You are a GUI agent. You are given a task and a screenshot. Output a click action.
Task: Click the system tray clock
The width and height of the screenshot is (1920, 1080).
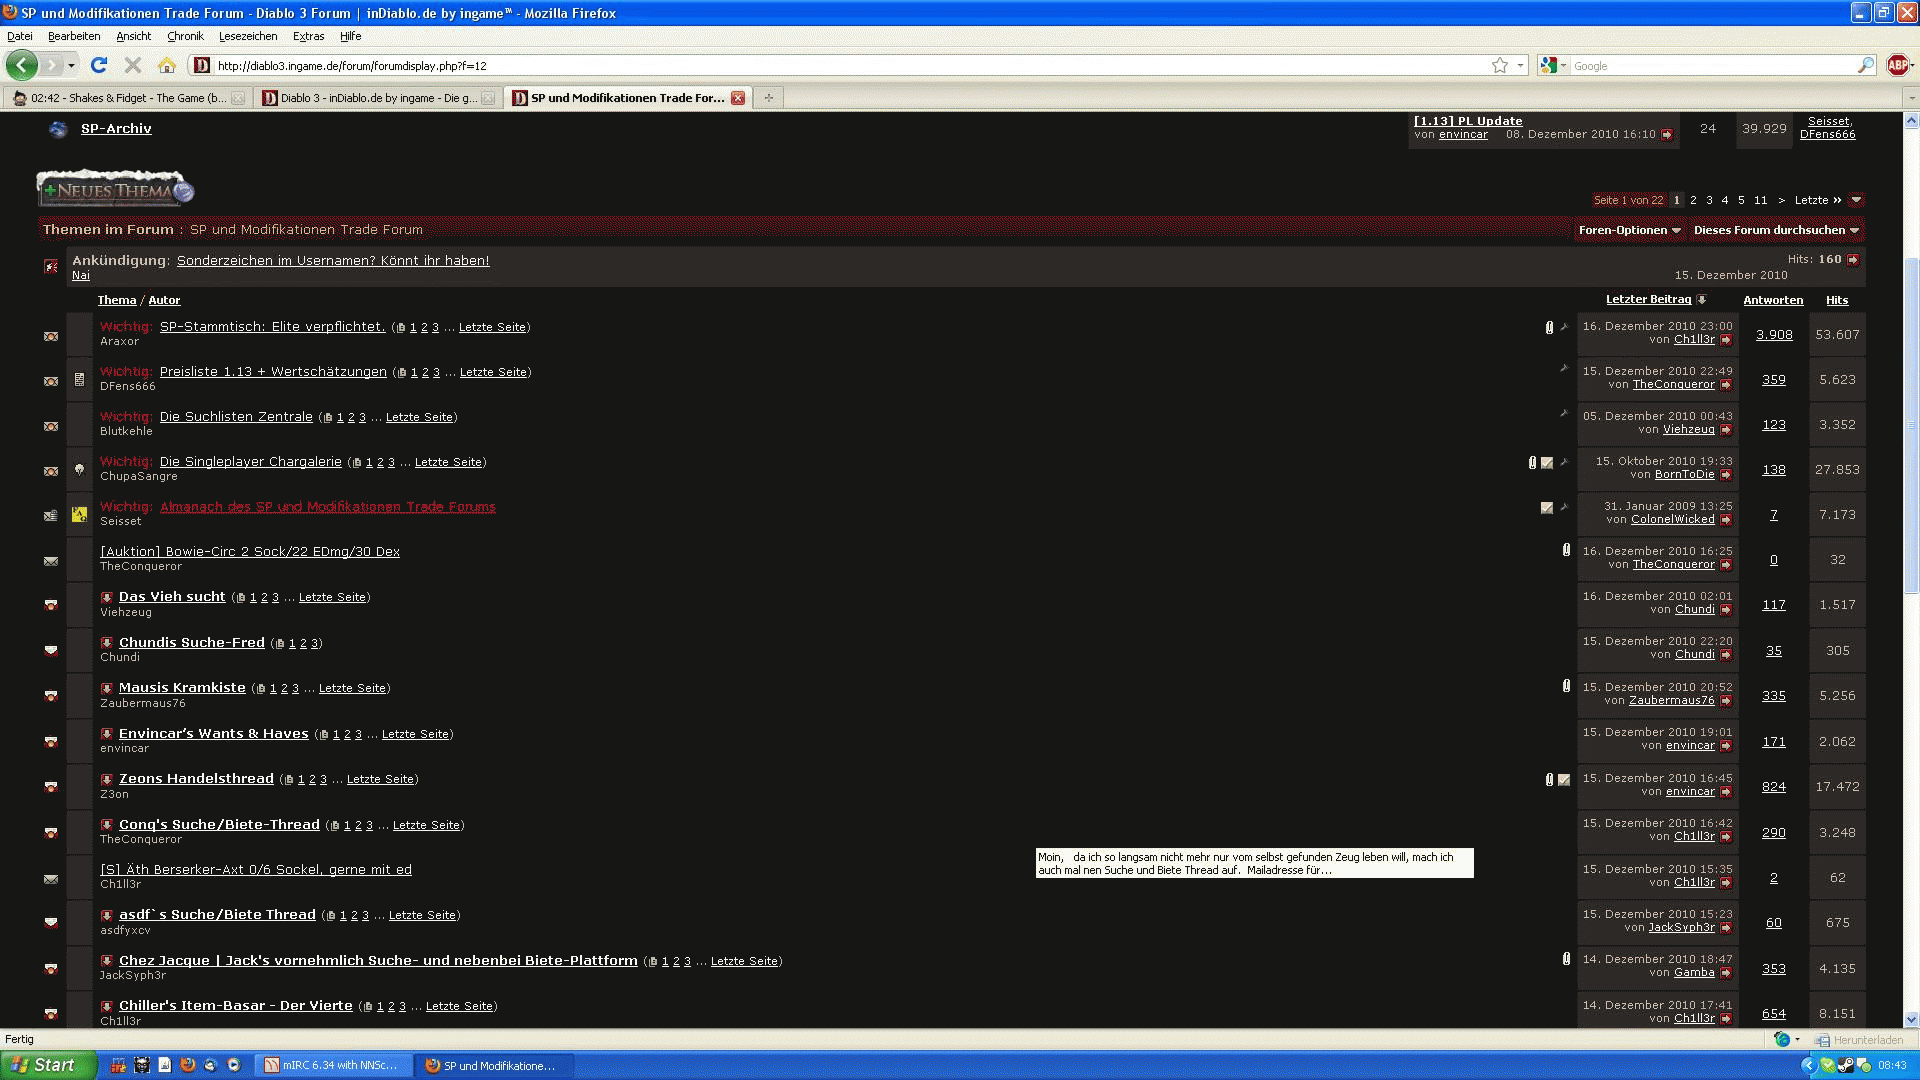tap(1892, 1065)
